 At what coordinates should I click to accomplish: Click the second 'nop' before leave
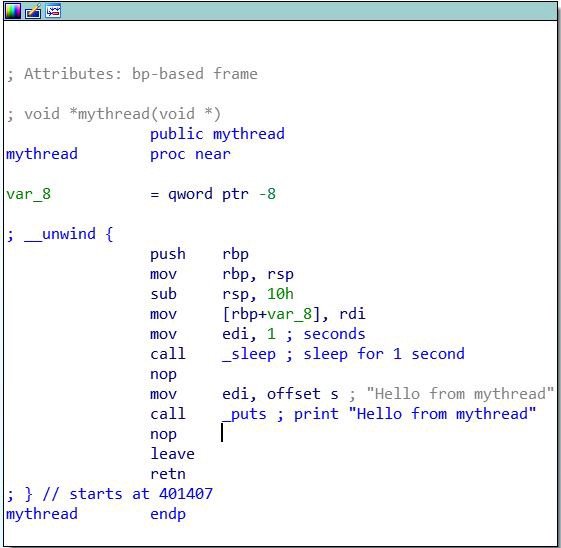click(x=164, y=434)
